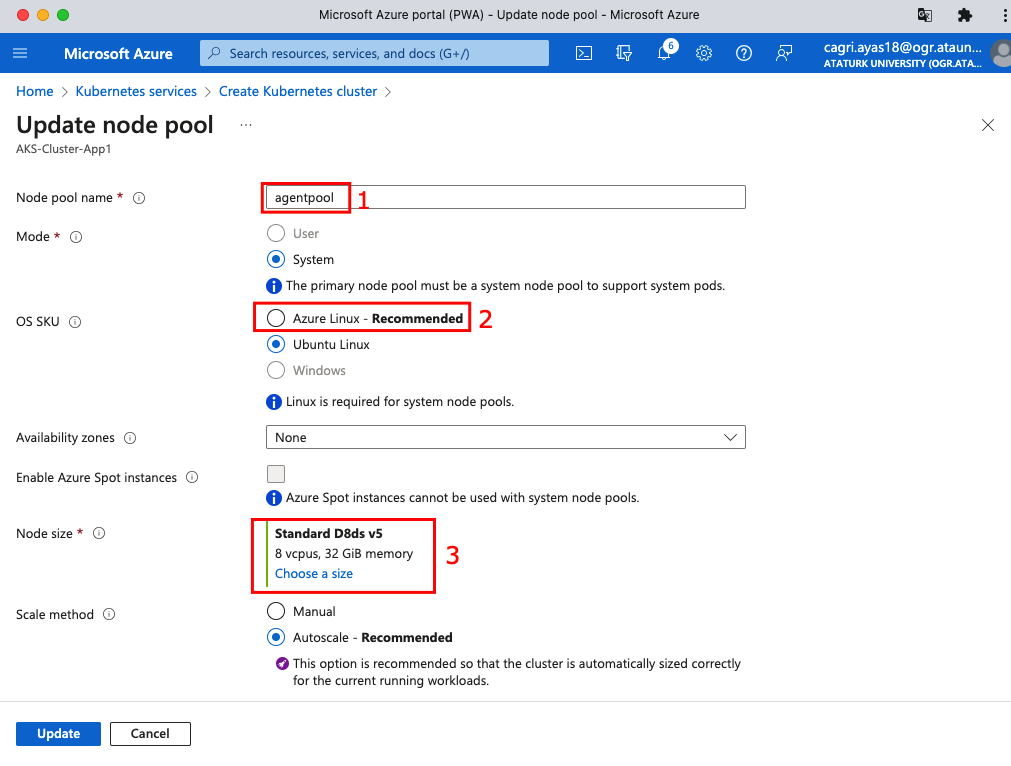Go to Kubernetes services breadcrumb

[x=137, y=91]
